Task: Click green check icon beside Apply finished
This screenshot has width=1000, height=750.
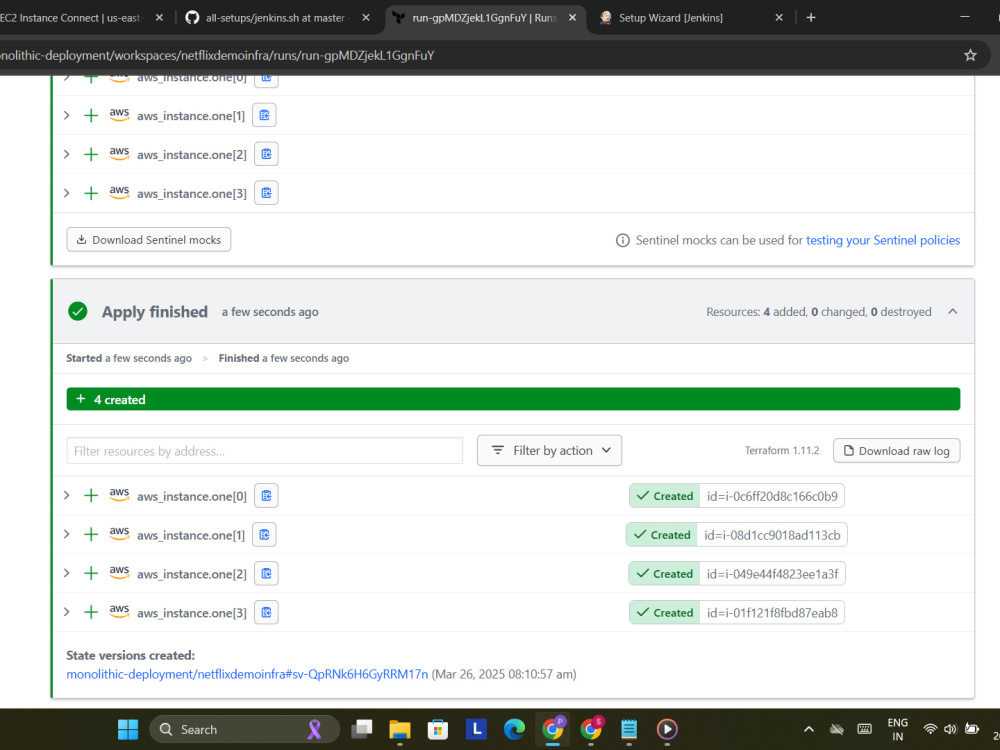Action: pyautogui.click(x=78, y=312)
